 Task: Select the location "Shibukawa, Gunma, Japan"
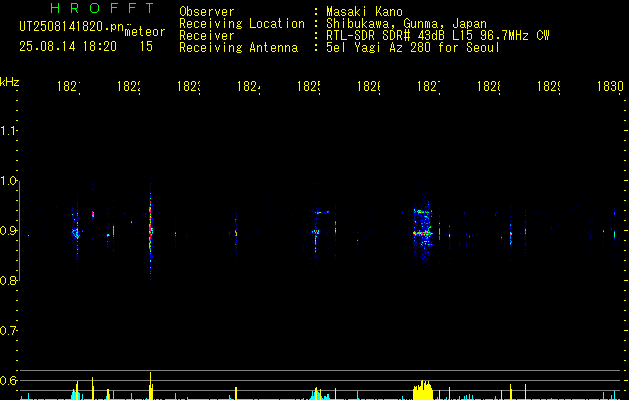(x=406, y=24)
